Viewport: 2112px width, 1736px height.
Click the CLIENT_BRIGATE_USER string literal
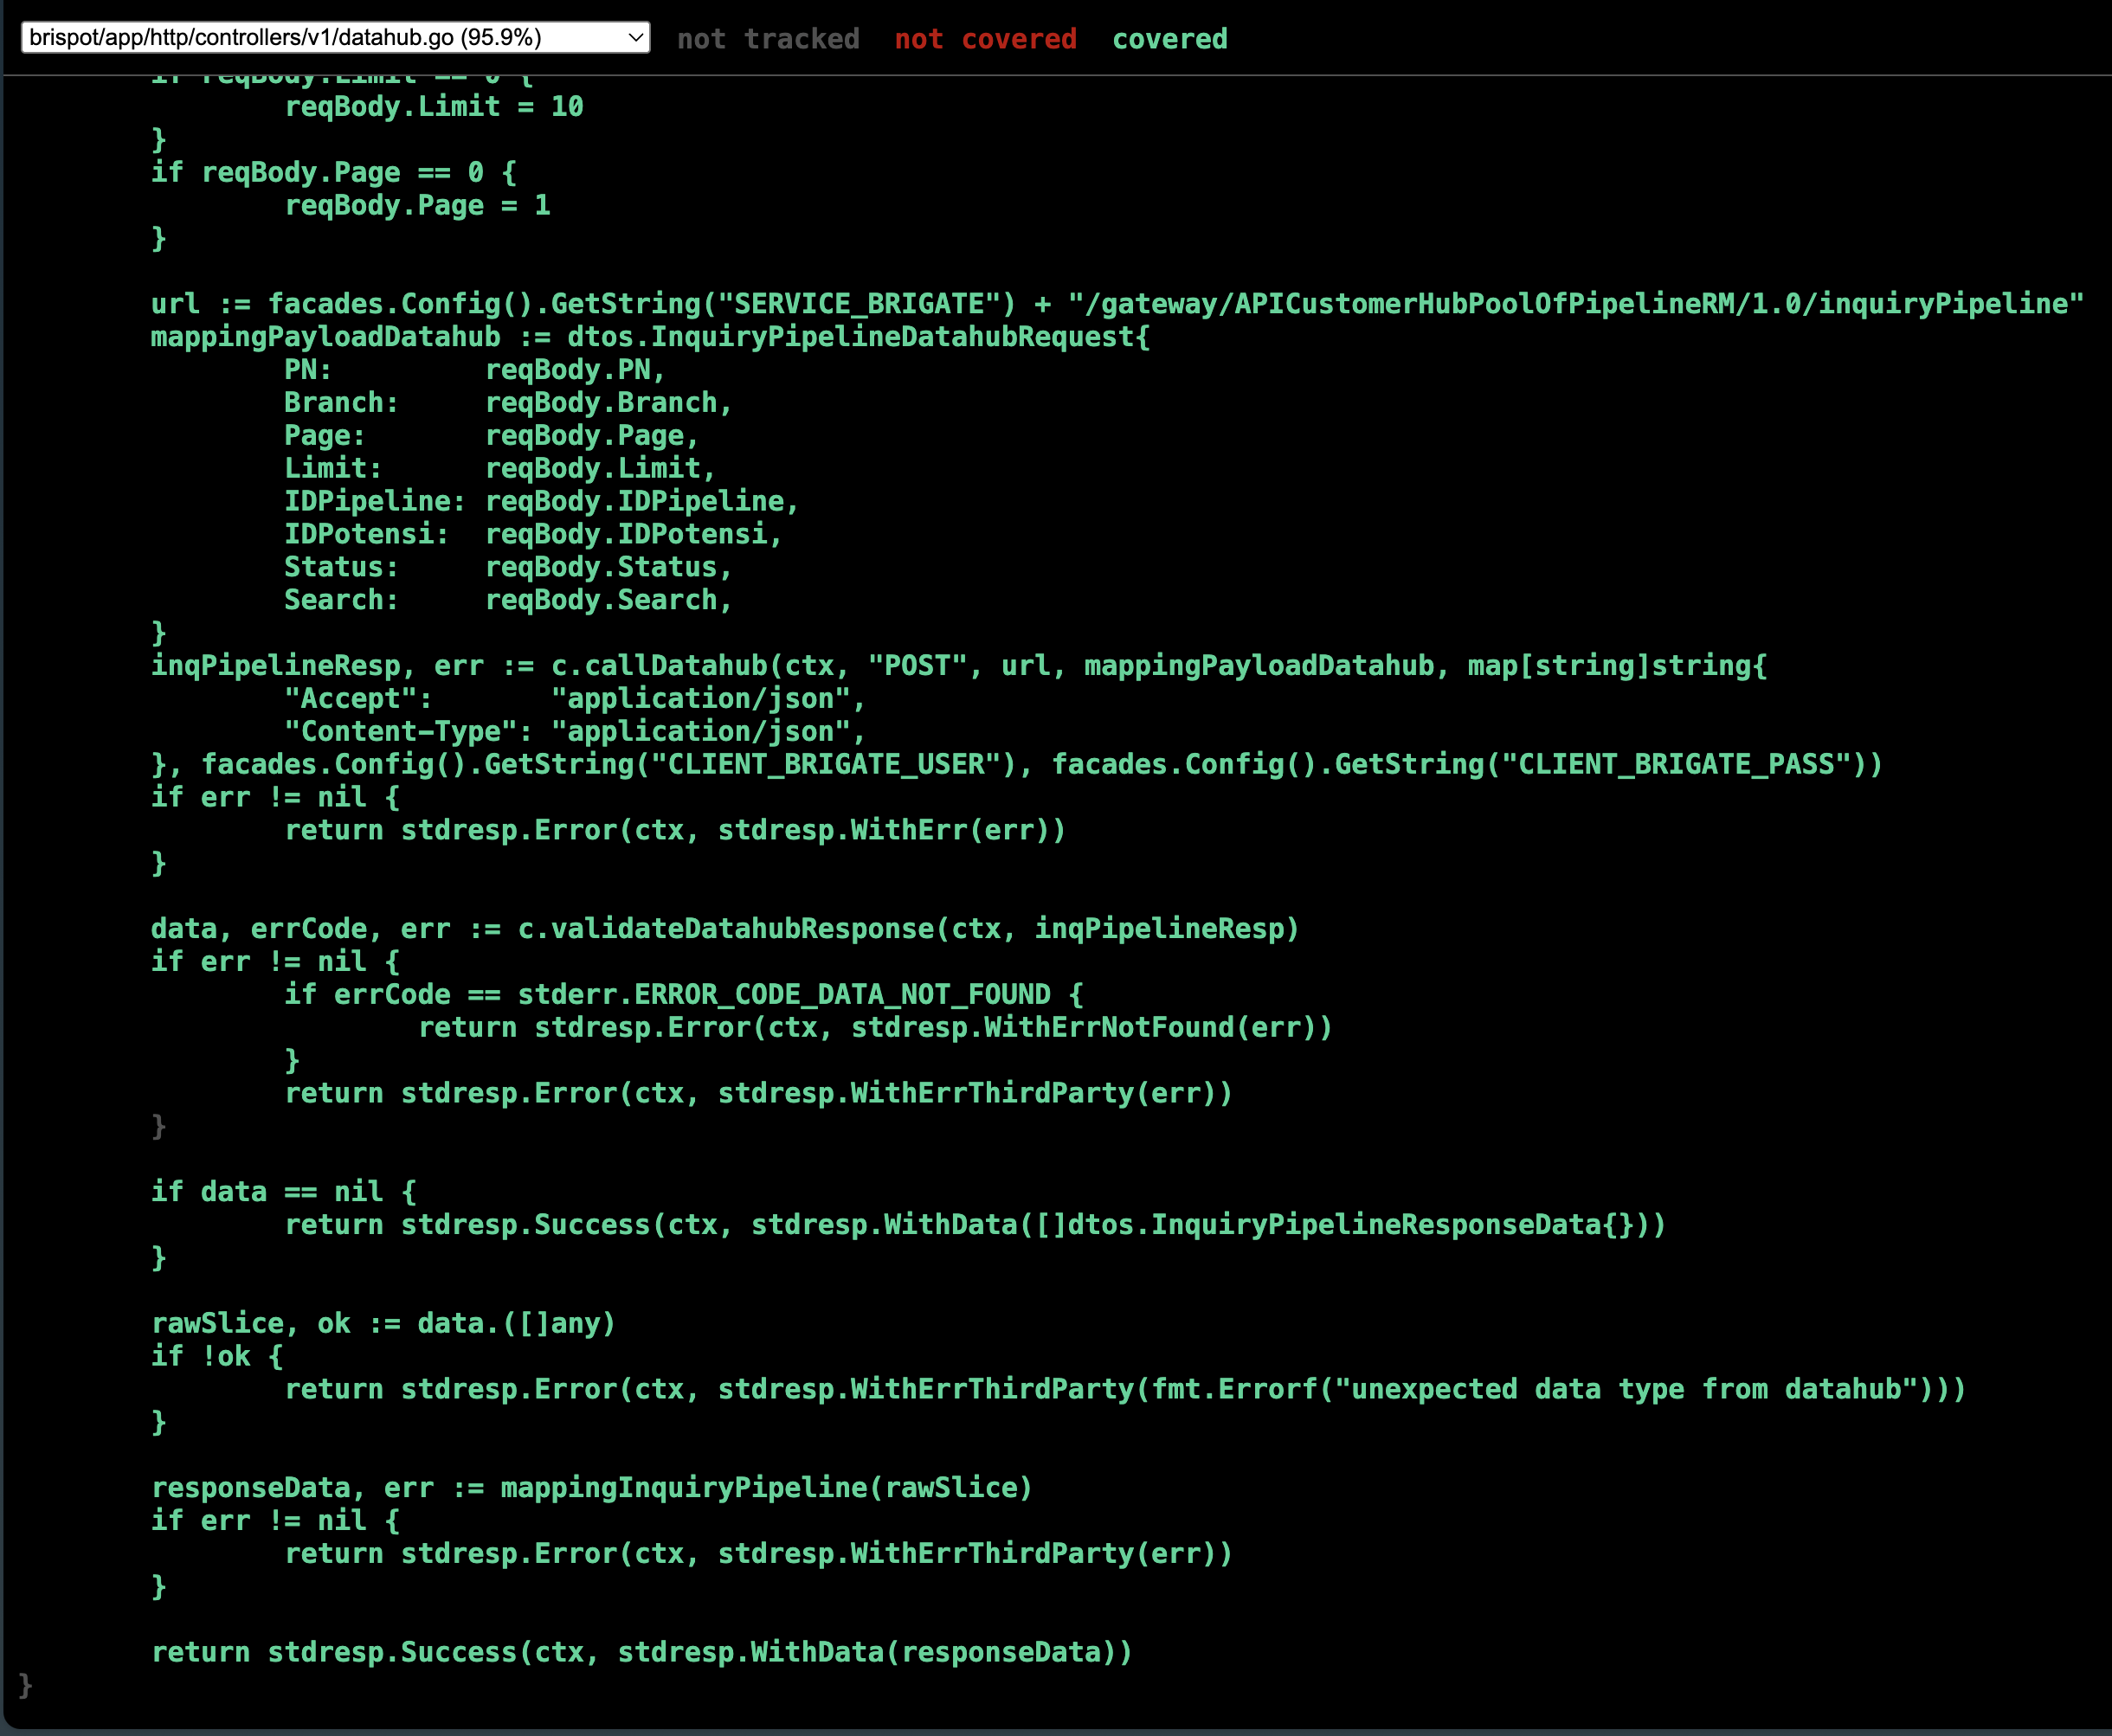click(825, 764)
